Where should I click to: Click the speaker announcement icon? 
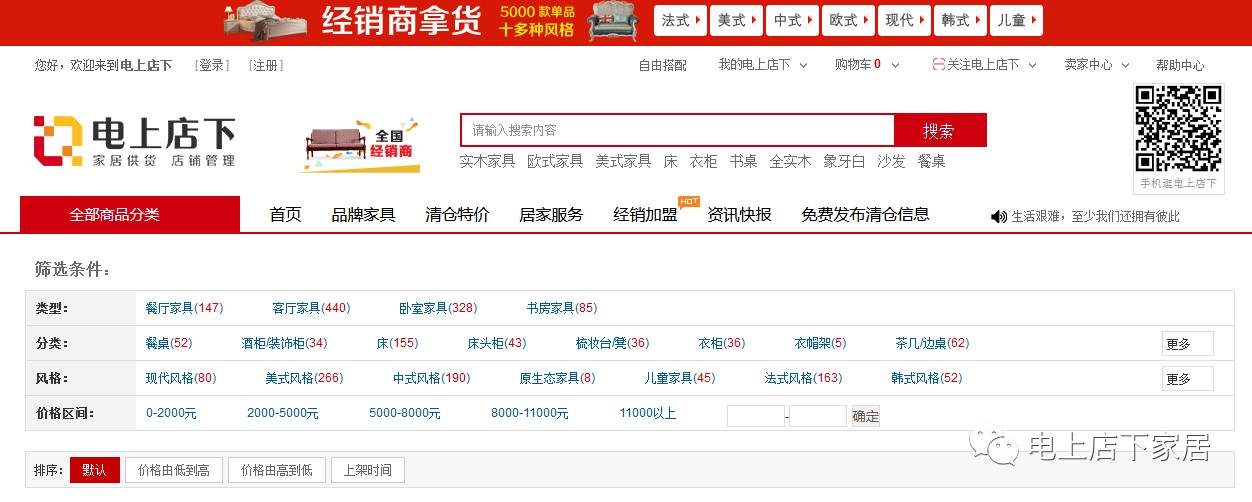click(x=998, y=216)
